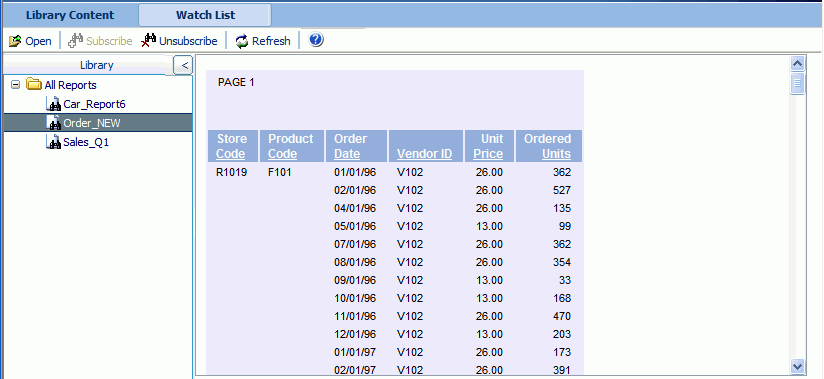The height and width of the screenshot is (379, 824).
Task: Sort by the Store Code column header
Action: click(x=231, y=146)
